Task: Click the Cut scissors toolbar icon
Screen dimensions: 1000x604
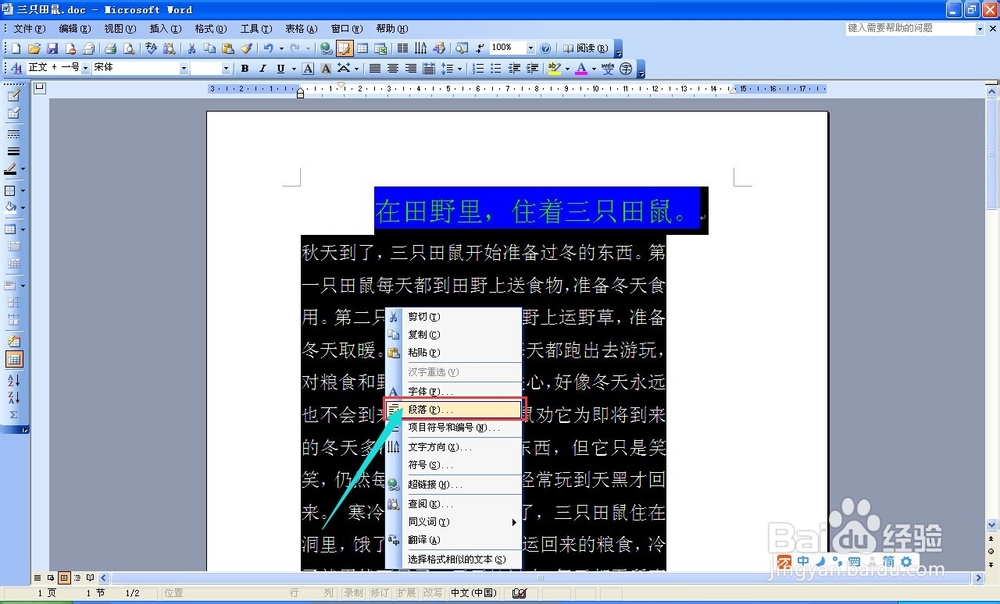Action: click(x=191, y=48)
